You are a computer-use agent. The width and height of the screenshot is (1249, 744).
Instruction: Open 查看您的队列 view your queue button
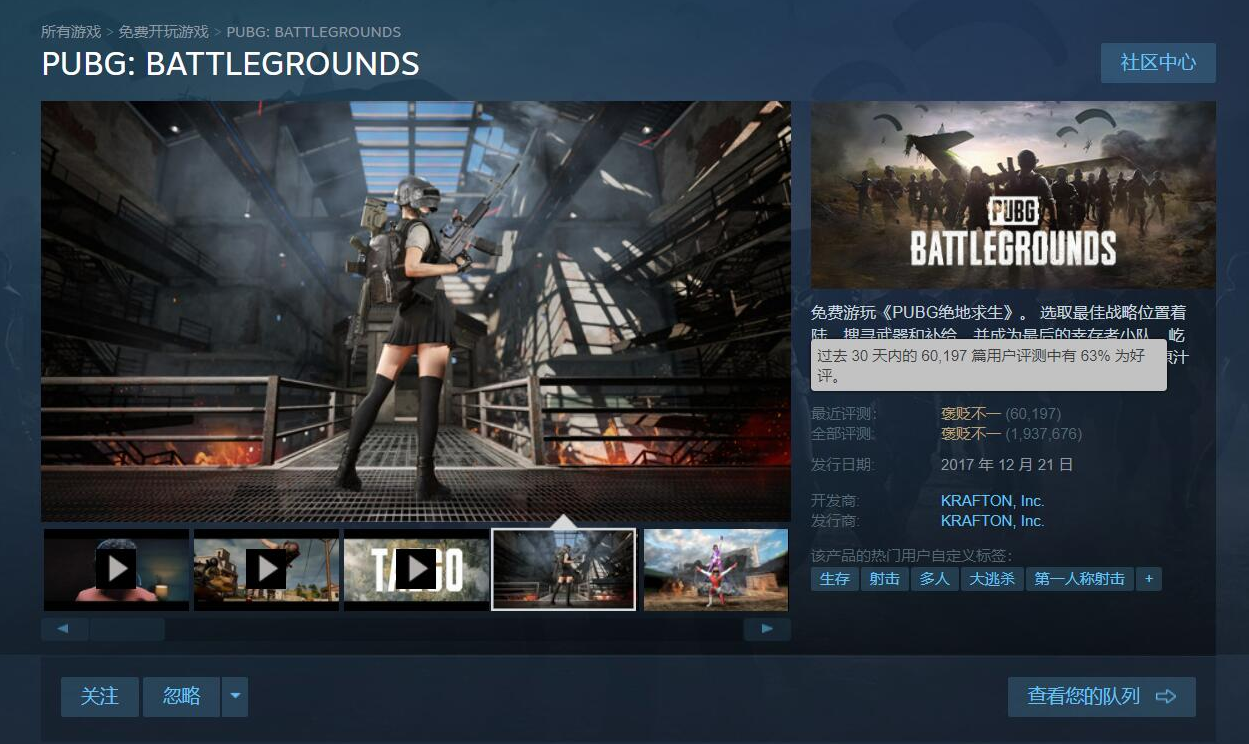click(x=1101, y=696)
